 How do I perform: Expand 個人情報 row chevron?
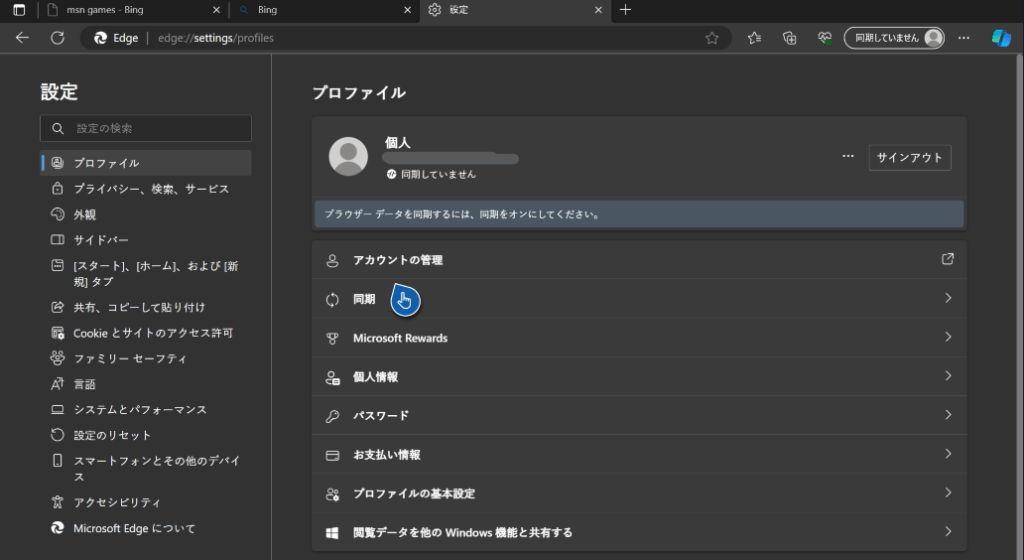tap(948, 376)
